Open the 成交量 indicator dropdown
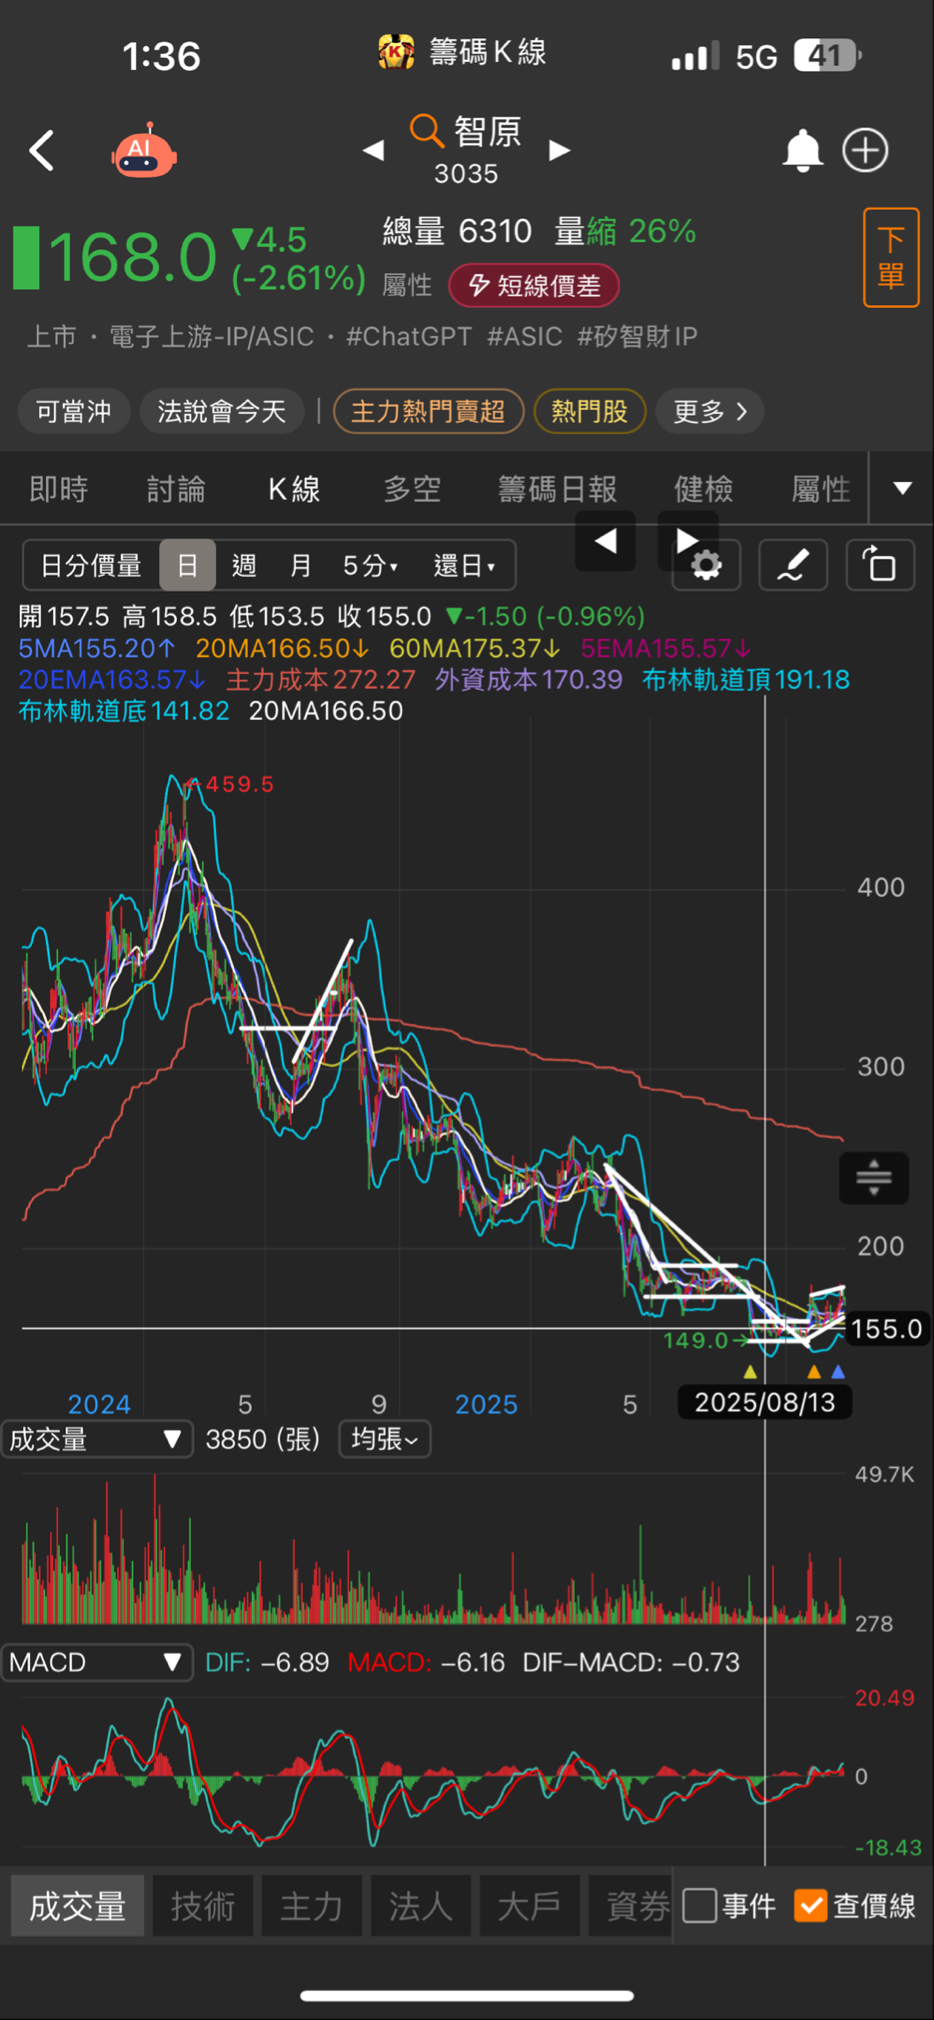Screen dimensions: 934x2020 [96, 1439]
